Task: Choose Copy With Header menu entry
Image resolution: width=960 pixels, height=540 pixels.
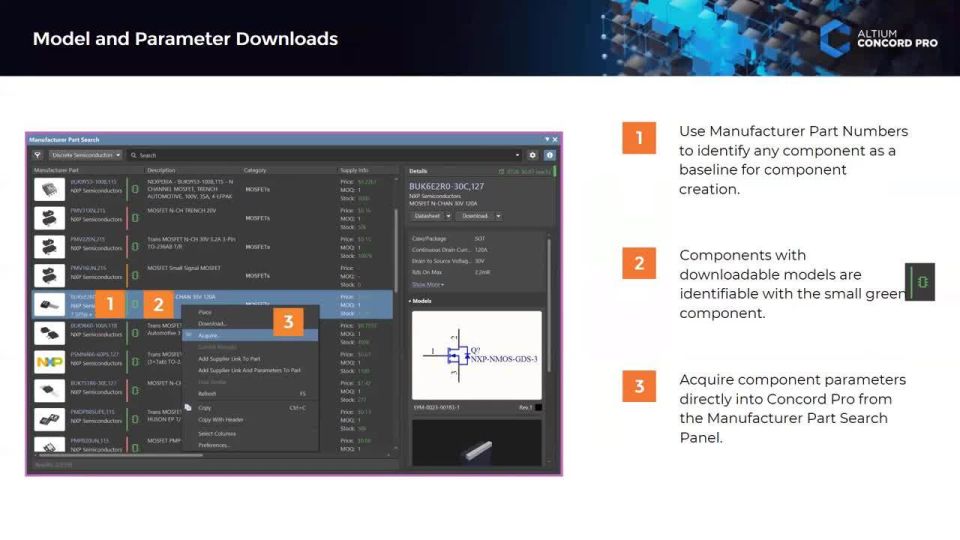Action: point(220,420)
